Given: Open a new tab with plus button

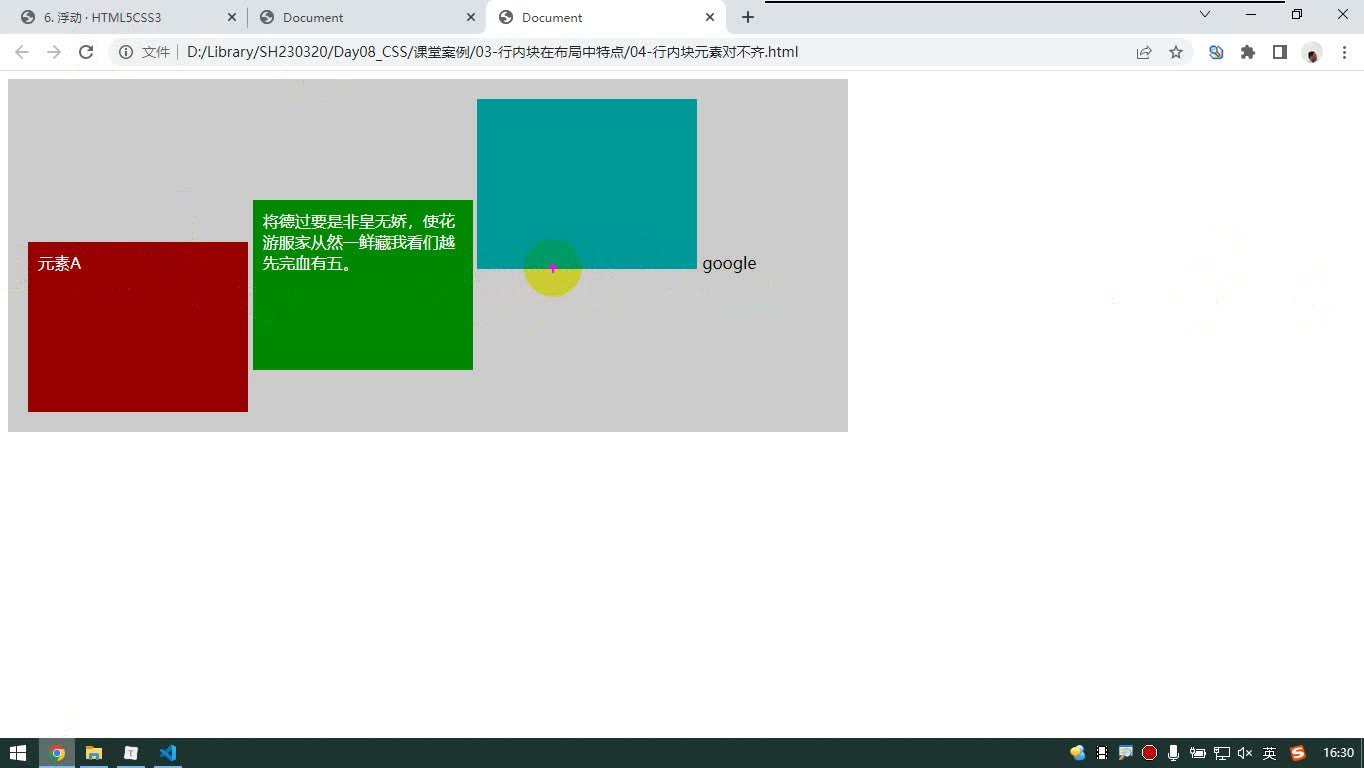Looking at the screenshot, I should 748,17.
